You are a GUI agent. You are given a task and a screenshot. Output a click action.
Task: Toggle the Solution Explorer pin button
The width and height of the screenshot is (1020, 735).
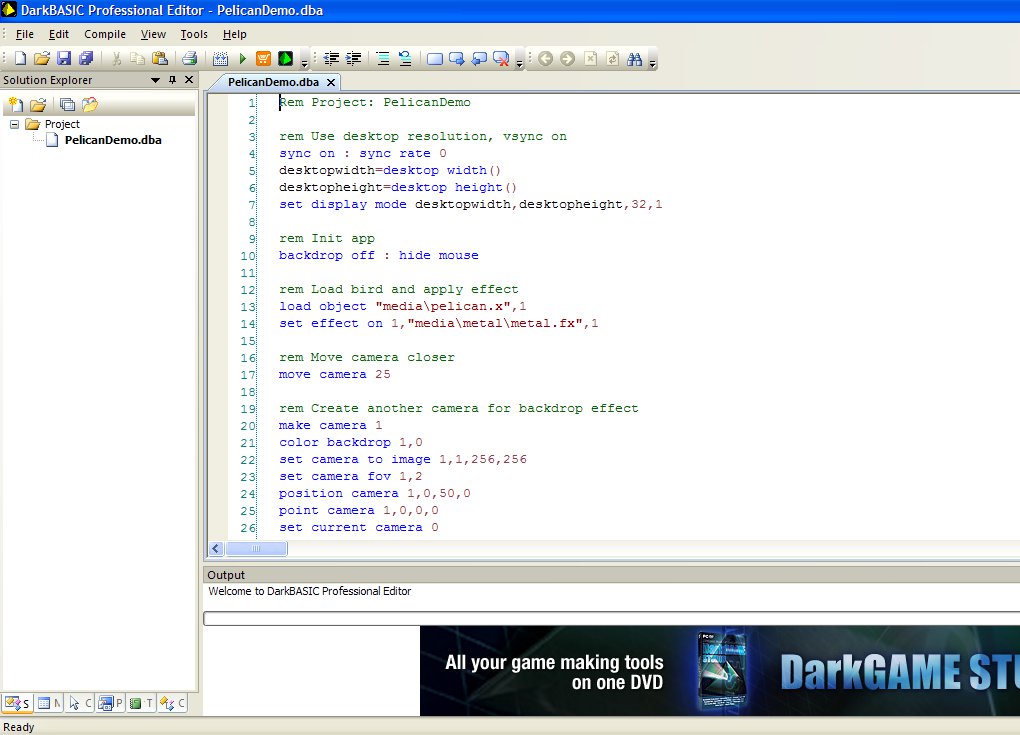click(x=172, y=80)
